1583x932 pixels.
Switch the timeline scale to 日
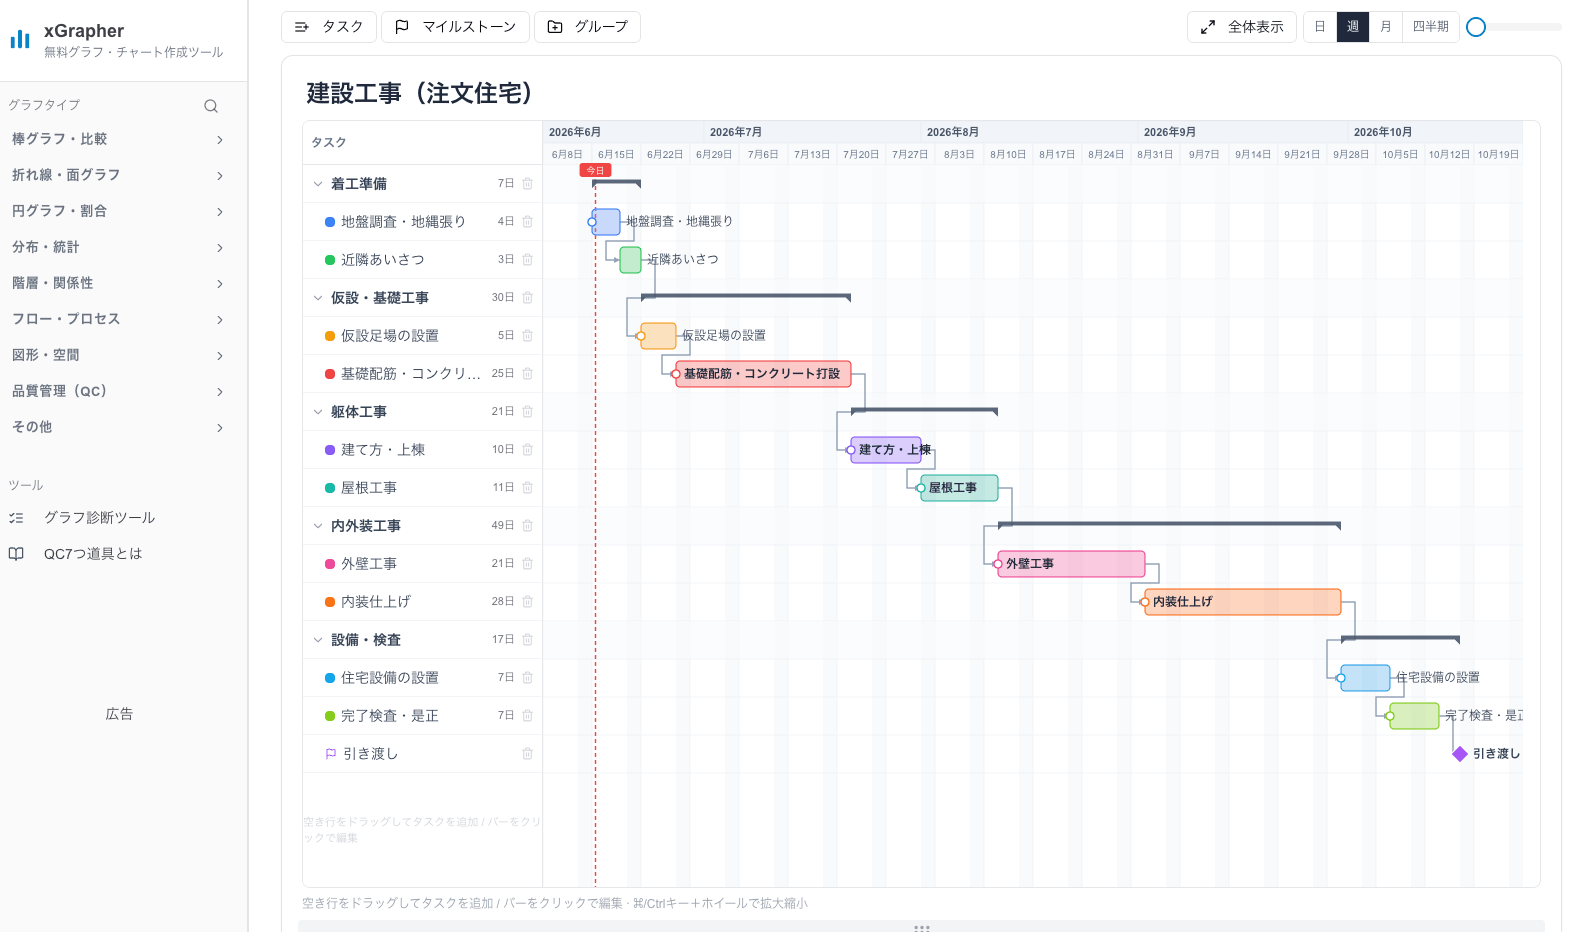point(1320,27)
